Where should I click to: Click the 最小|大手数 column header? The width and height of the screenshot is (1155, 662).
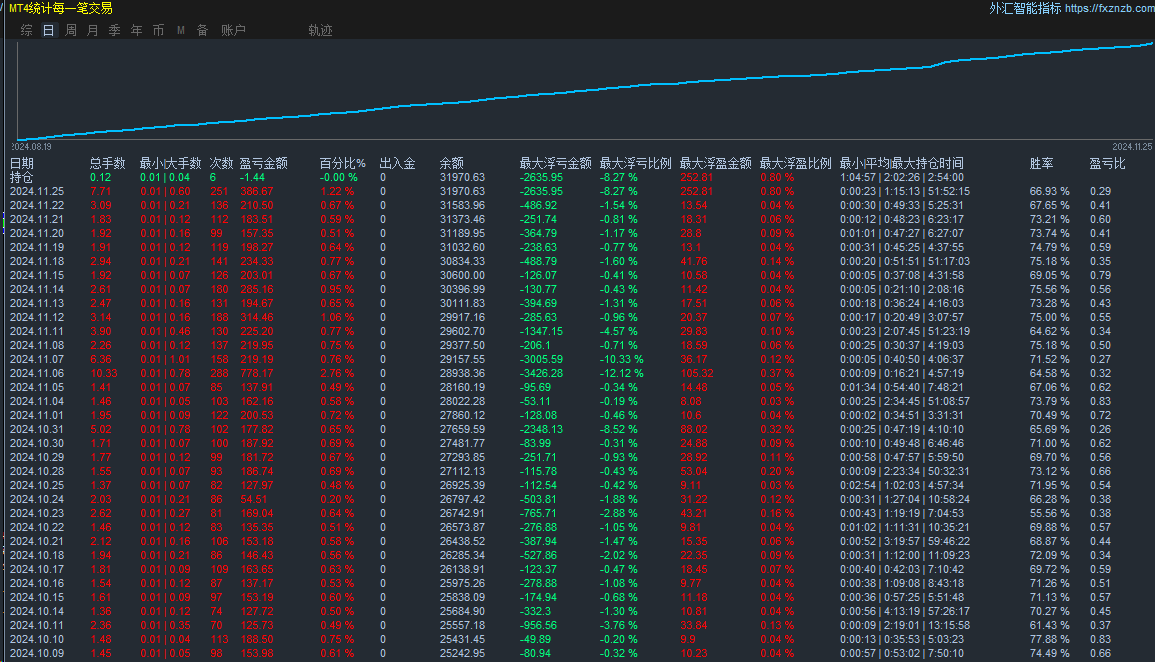170,163
